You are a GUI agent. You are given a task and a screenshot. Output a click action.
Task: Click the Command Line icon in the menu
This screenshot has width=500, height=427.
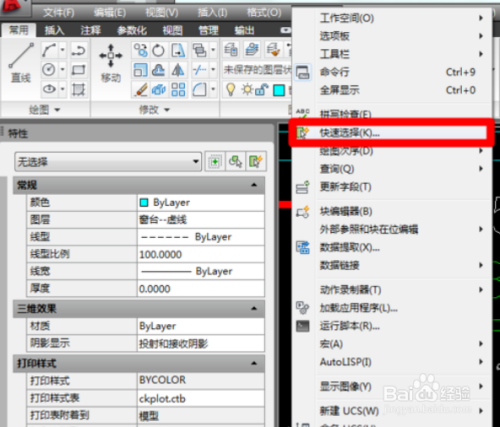tap(303, 72)
